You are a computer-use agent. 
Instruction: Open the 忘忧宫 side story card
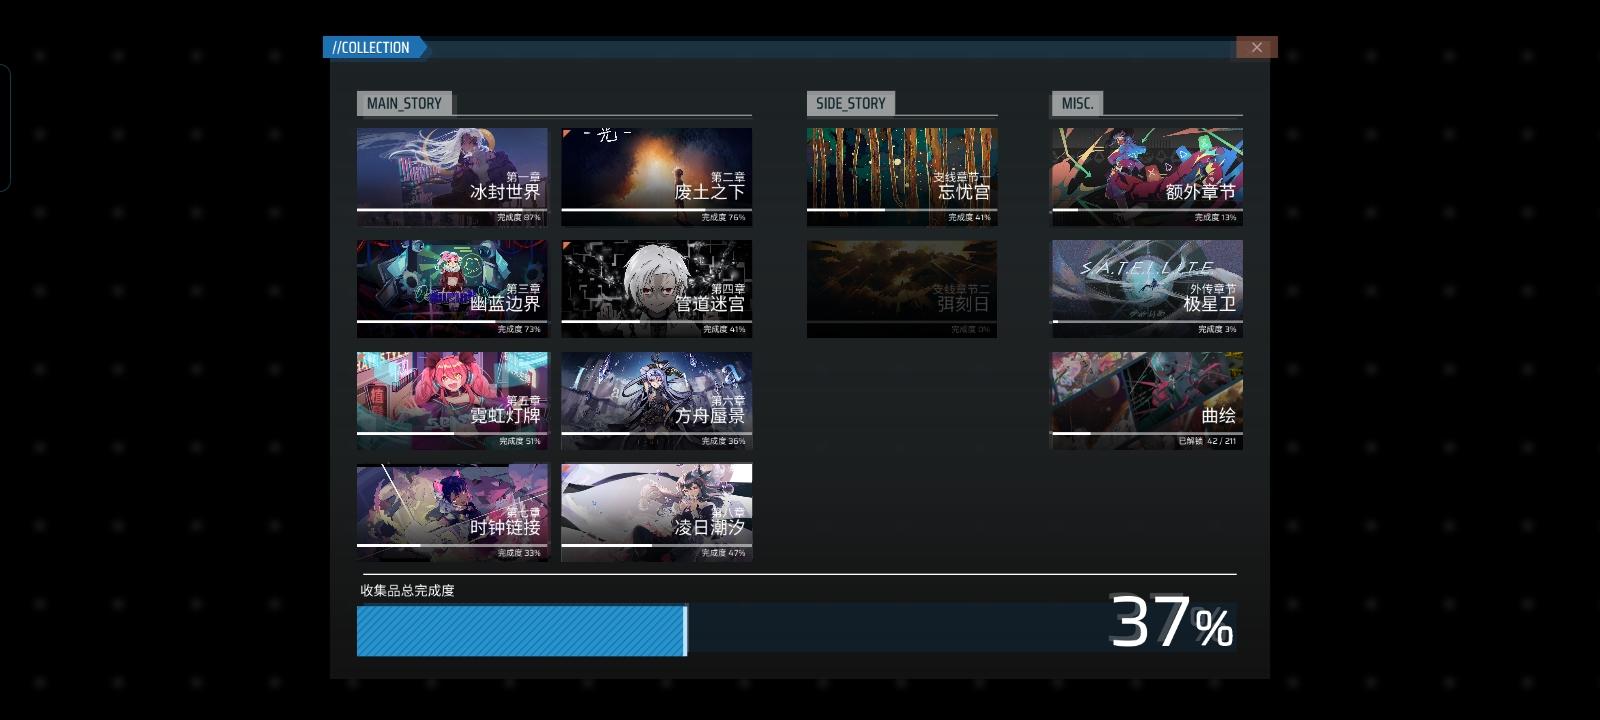point(902,177)
